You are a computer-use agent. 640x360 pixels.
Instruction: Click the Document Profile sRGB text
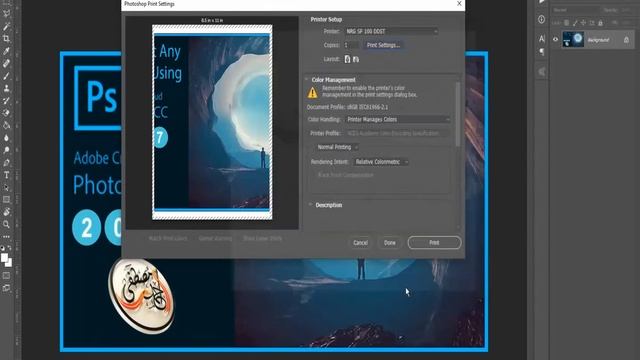coord(347,107)
